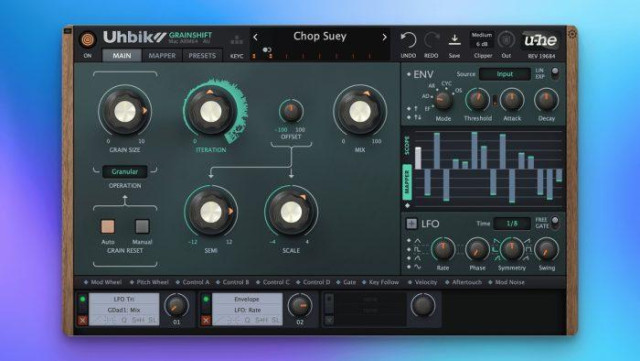This screenshot has width=640, height=361.
Task: Click the SCALE knob
Action: coord(291,212)
